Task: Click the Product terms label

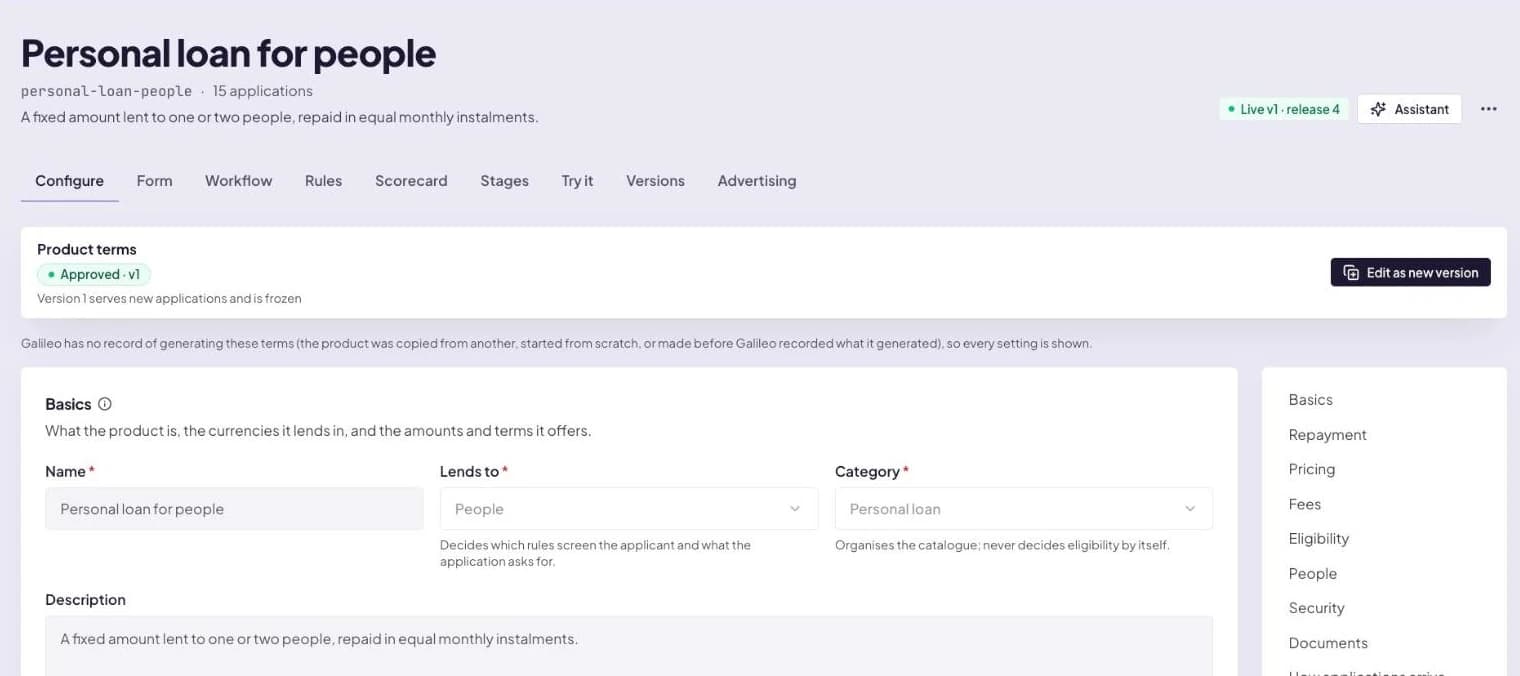Action: [87, 249]
